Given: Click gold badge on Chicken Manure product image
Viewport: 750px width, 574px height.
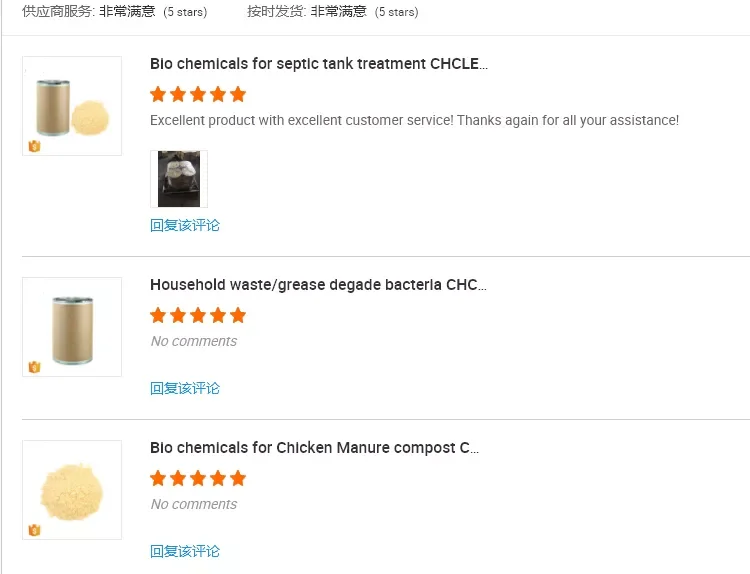Looking at the screenshot, I should click(34, 530).
